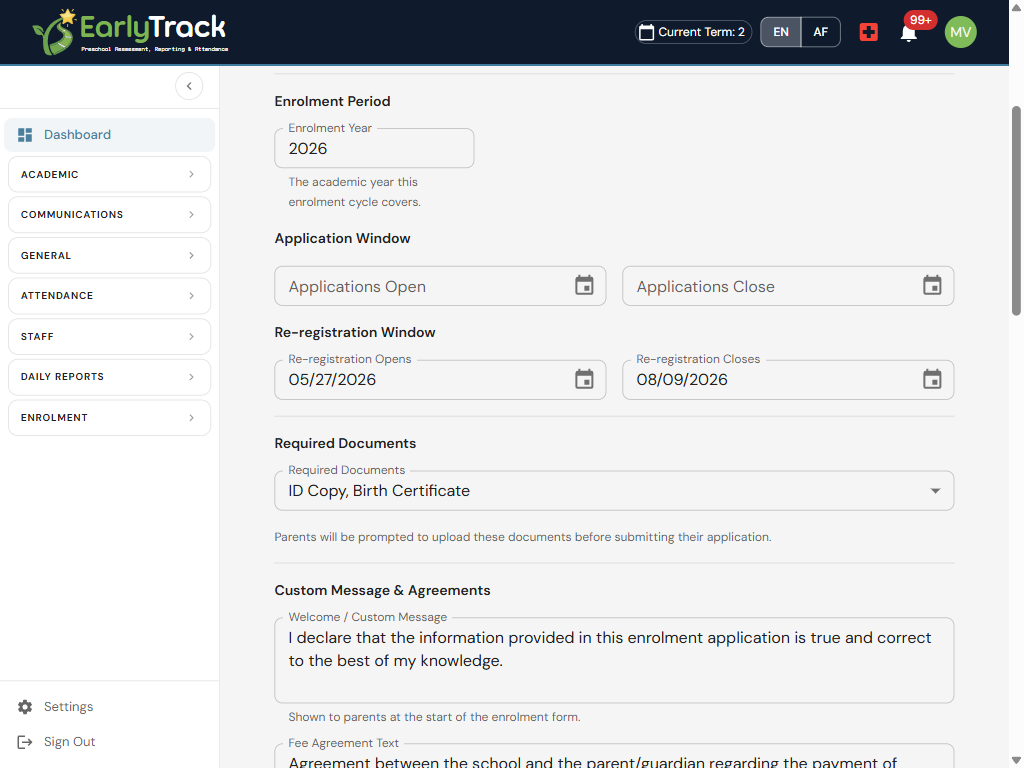Click the Custom Message & Agreements heading
Screen dimensions: 1024x768
(x=382, y=590)
